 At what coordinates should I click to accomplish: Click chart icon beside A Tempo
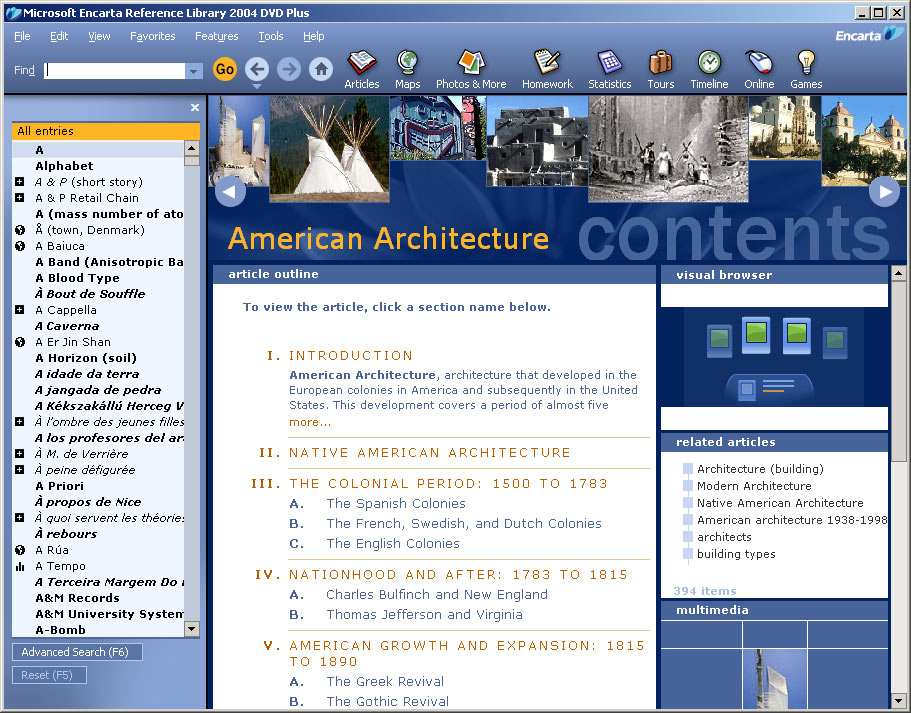click(20, 566)
